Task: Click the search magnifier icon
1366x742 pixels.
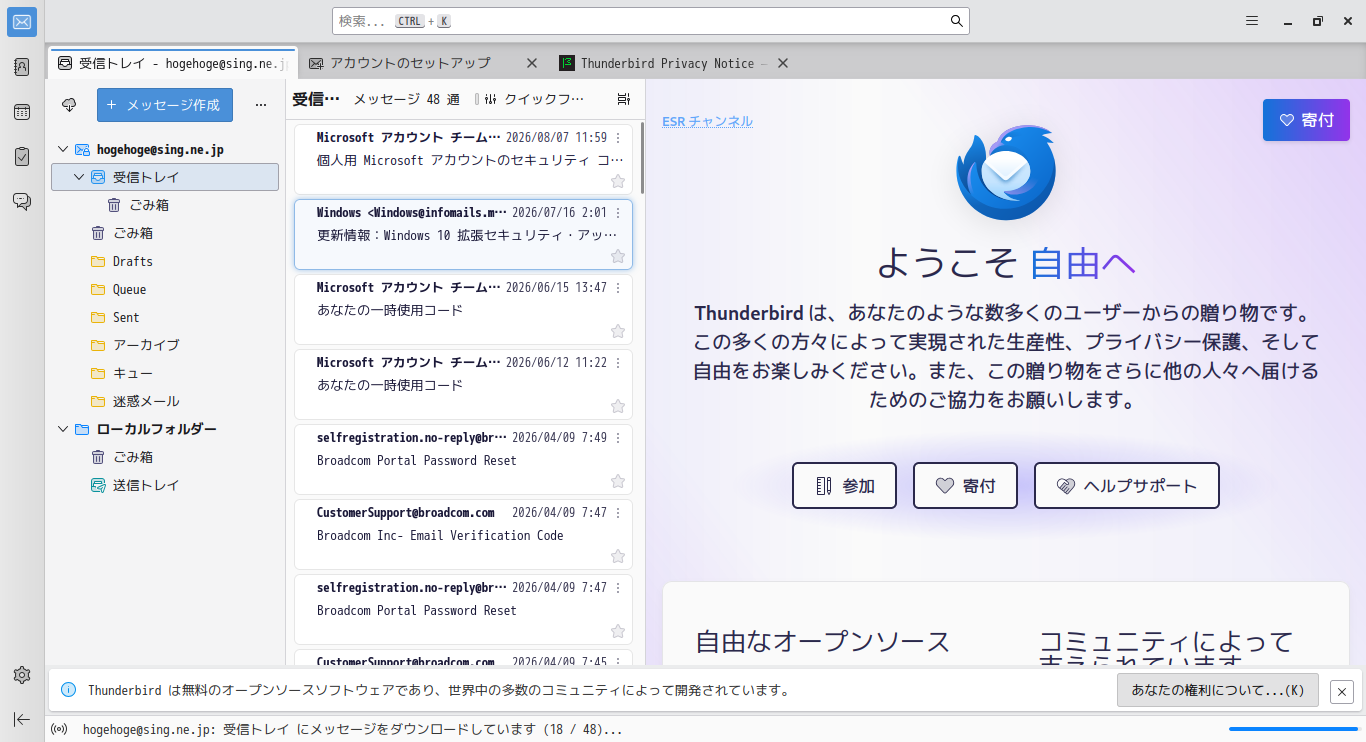Action: point(956,21)
